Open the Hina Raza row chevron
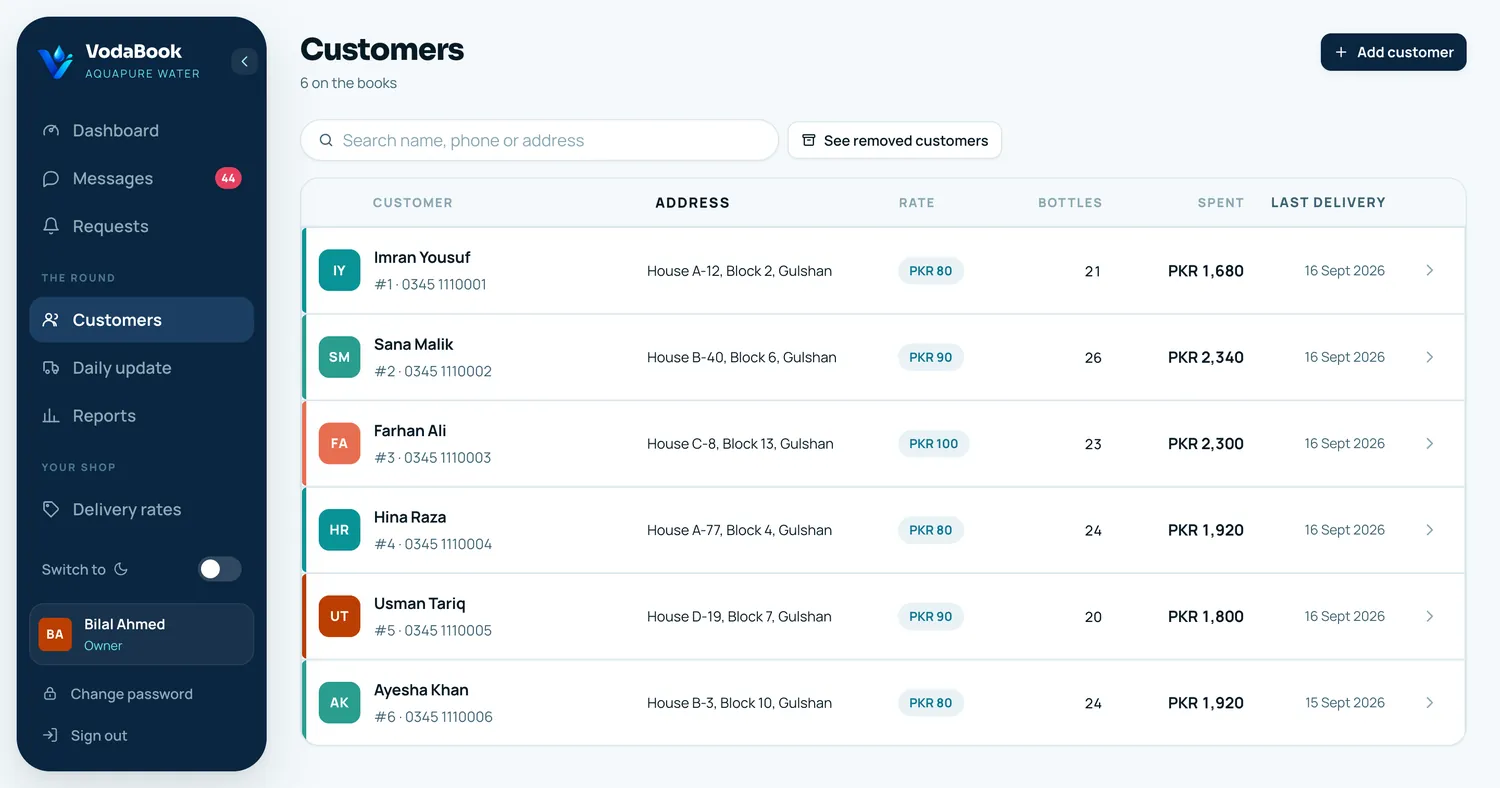The width and height of the screenshot is (1500, 788). point(1430,530)
